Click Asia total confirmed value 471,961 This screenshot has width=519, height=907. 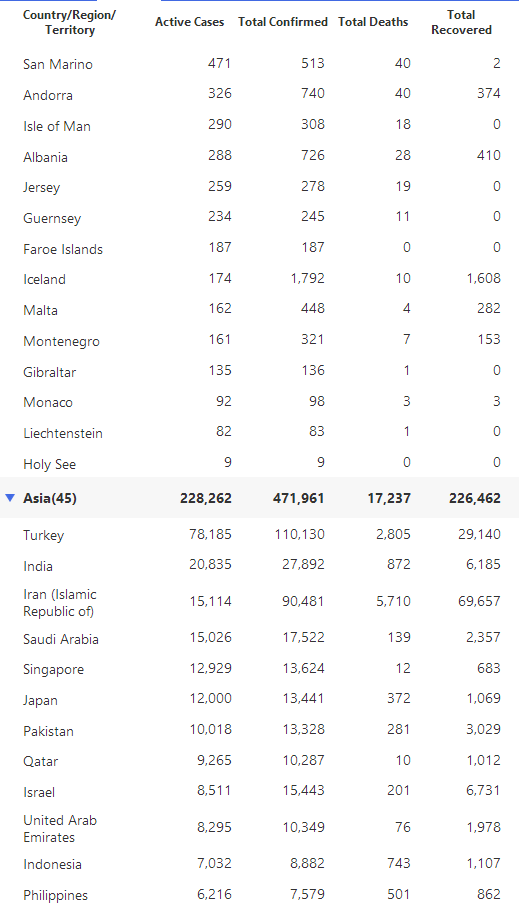point(299,498)
